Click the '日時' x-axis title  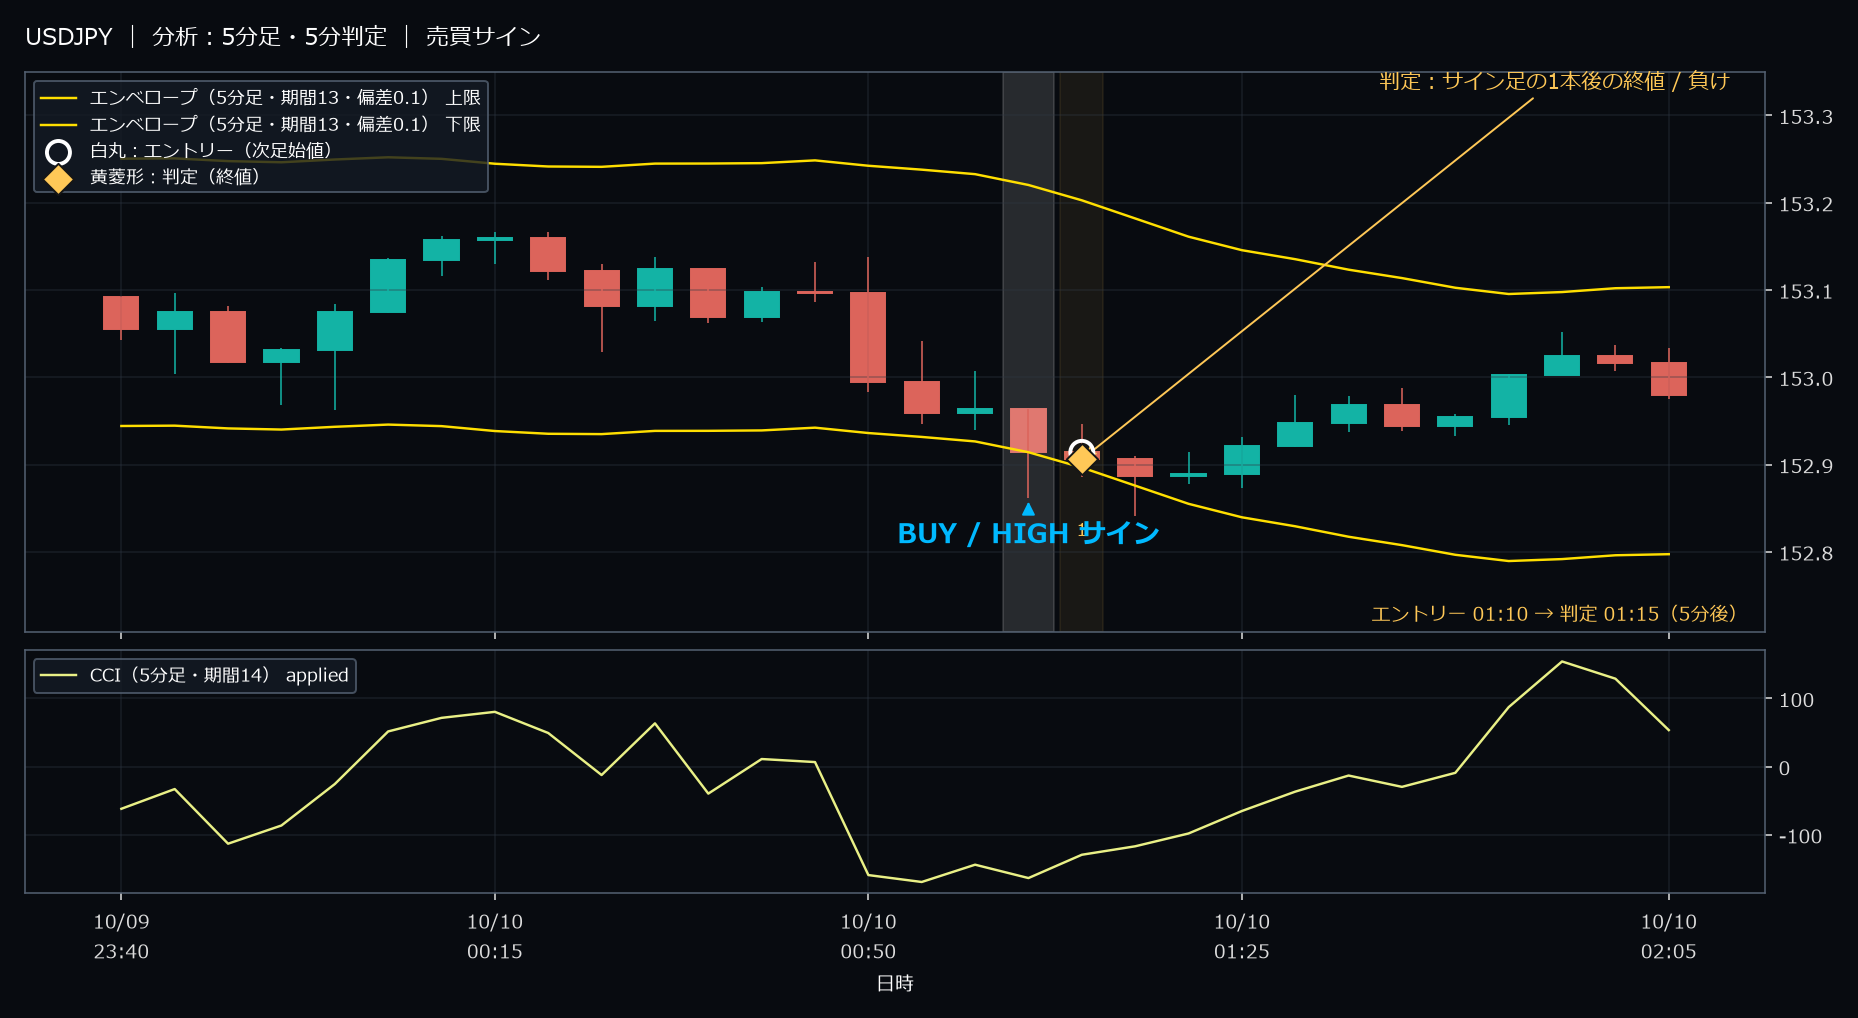coord(895,983)
